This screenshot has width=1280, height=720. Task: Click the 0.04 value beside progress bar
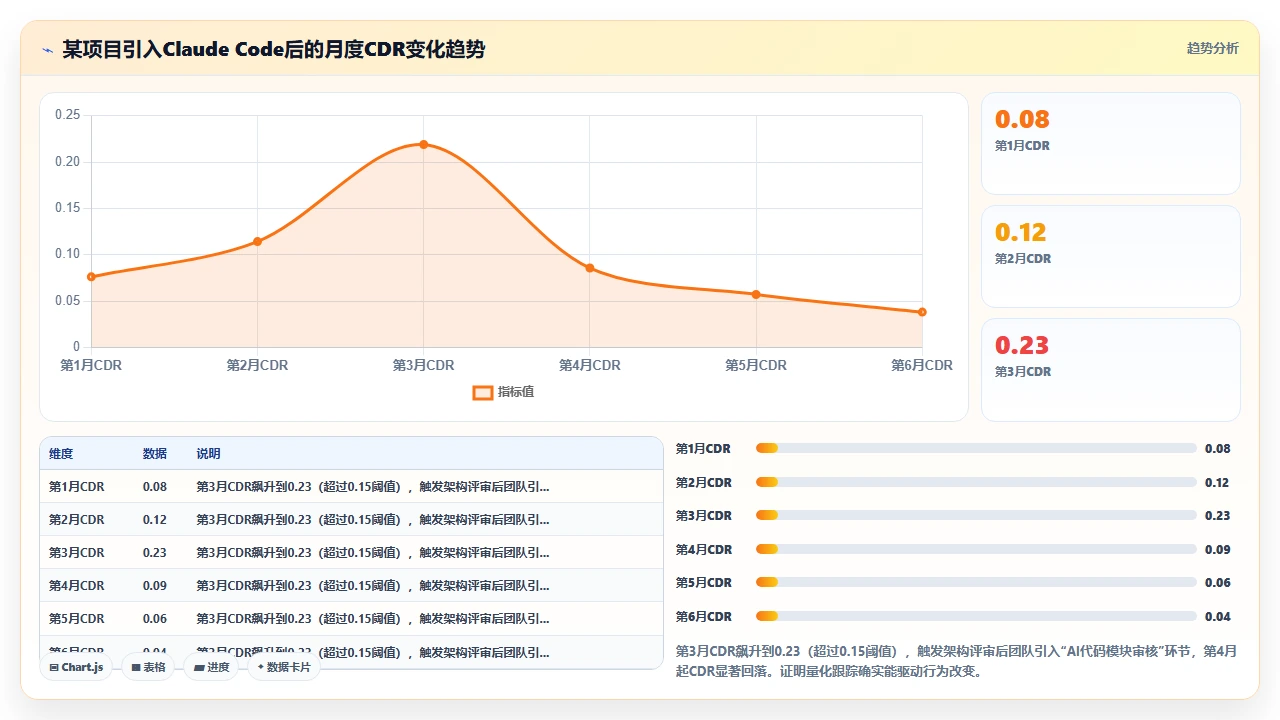click(1218, 616)
